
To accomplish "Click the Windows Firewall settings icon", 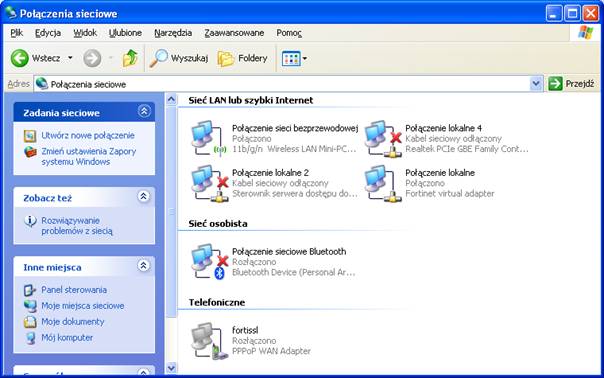I will click(x=30, y=151).
